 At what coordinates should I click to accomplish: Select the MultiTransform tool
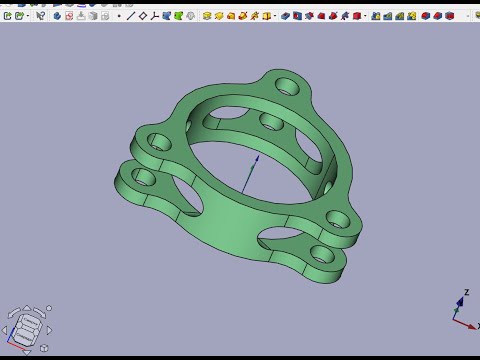point(412,16)
